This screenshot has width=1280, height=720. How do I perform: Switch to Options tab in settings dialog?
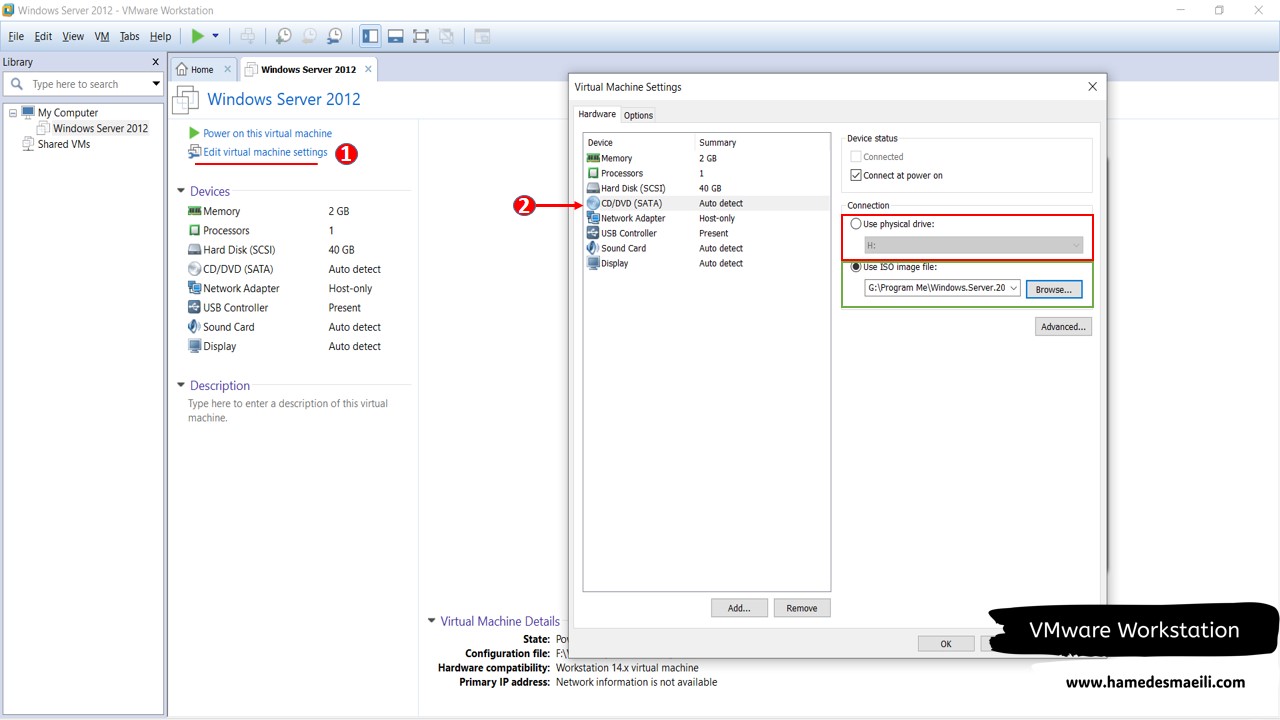638,115
